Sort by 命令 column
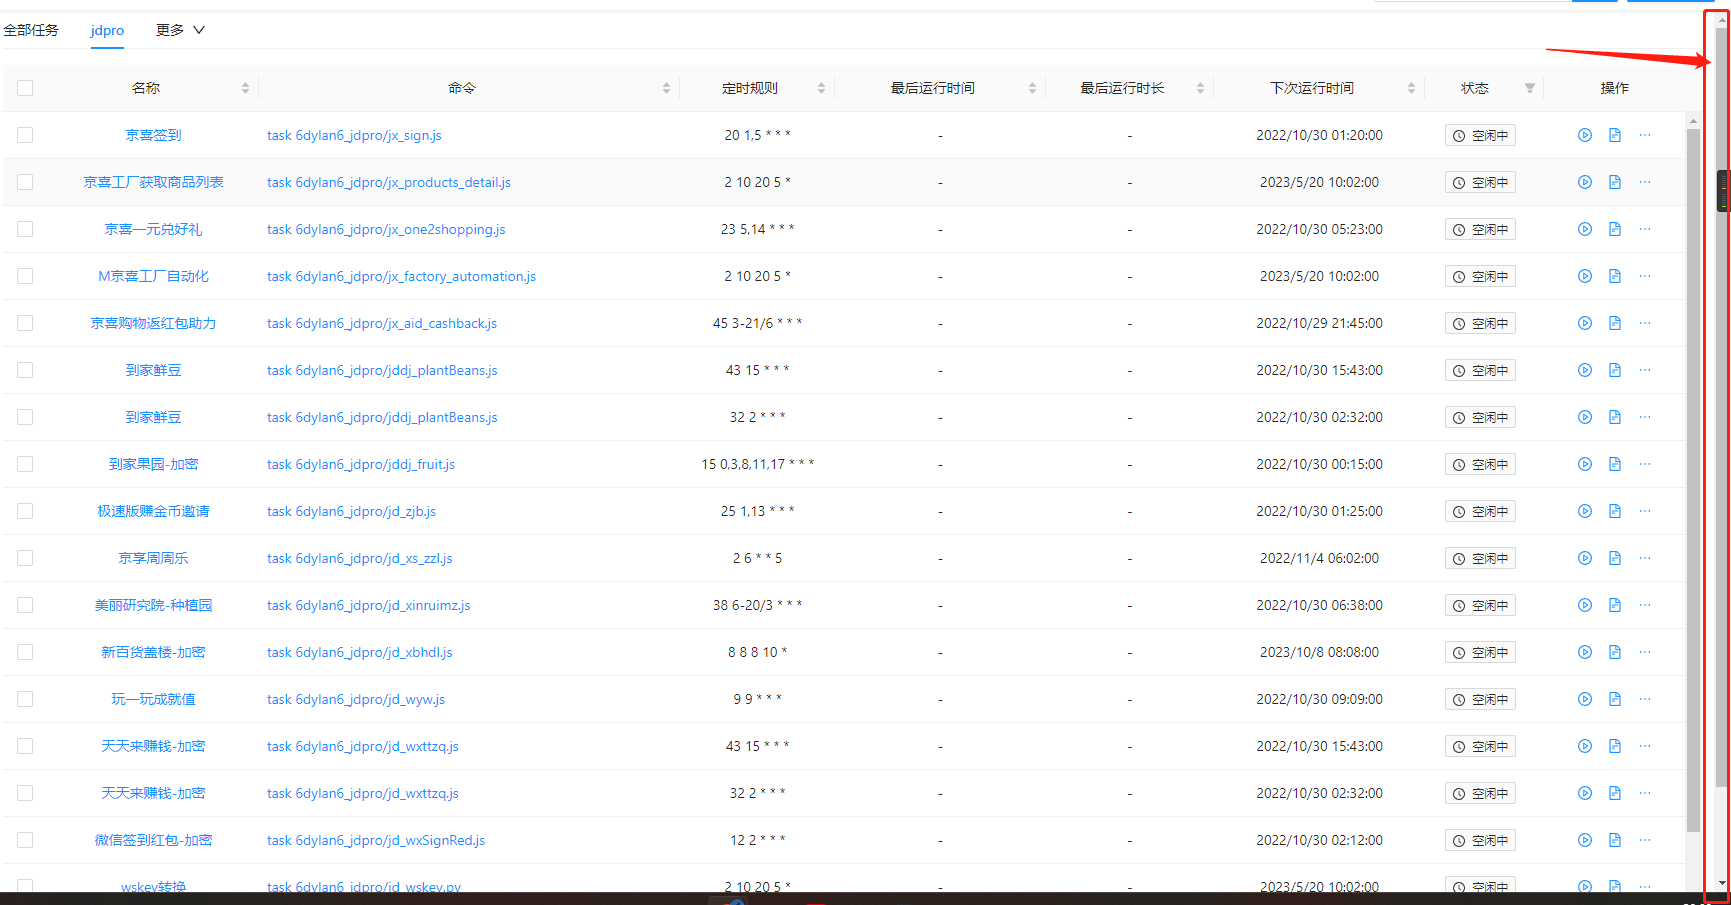Screen dimensions: 1731x905 pyautogui.click(x=666, y=88)
